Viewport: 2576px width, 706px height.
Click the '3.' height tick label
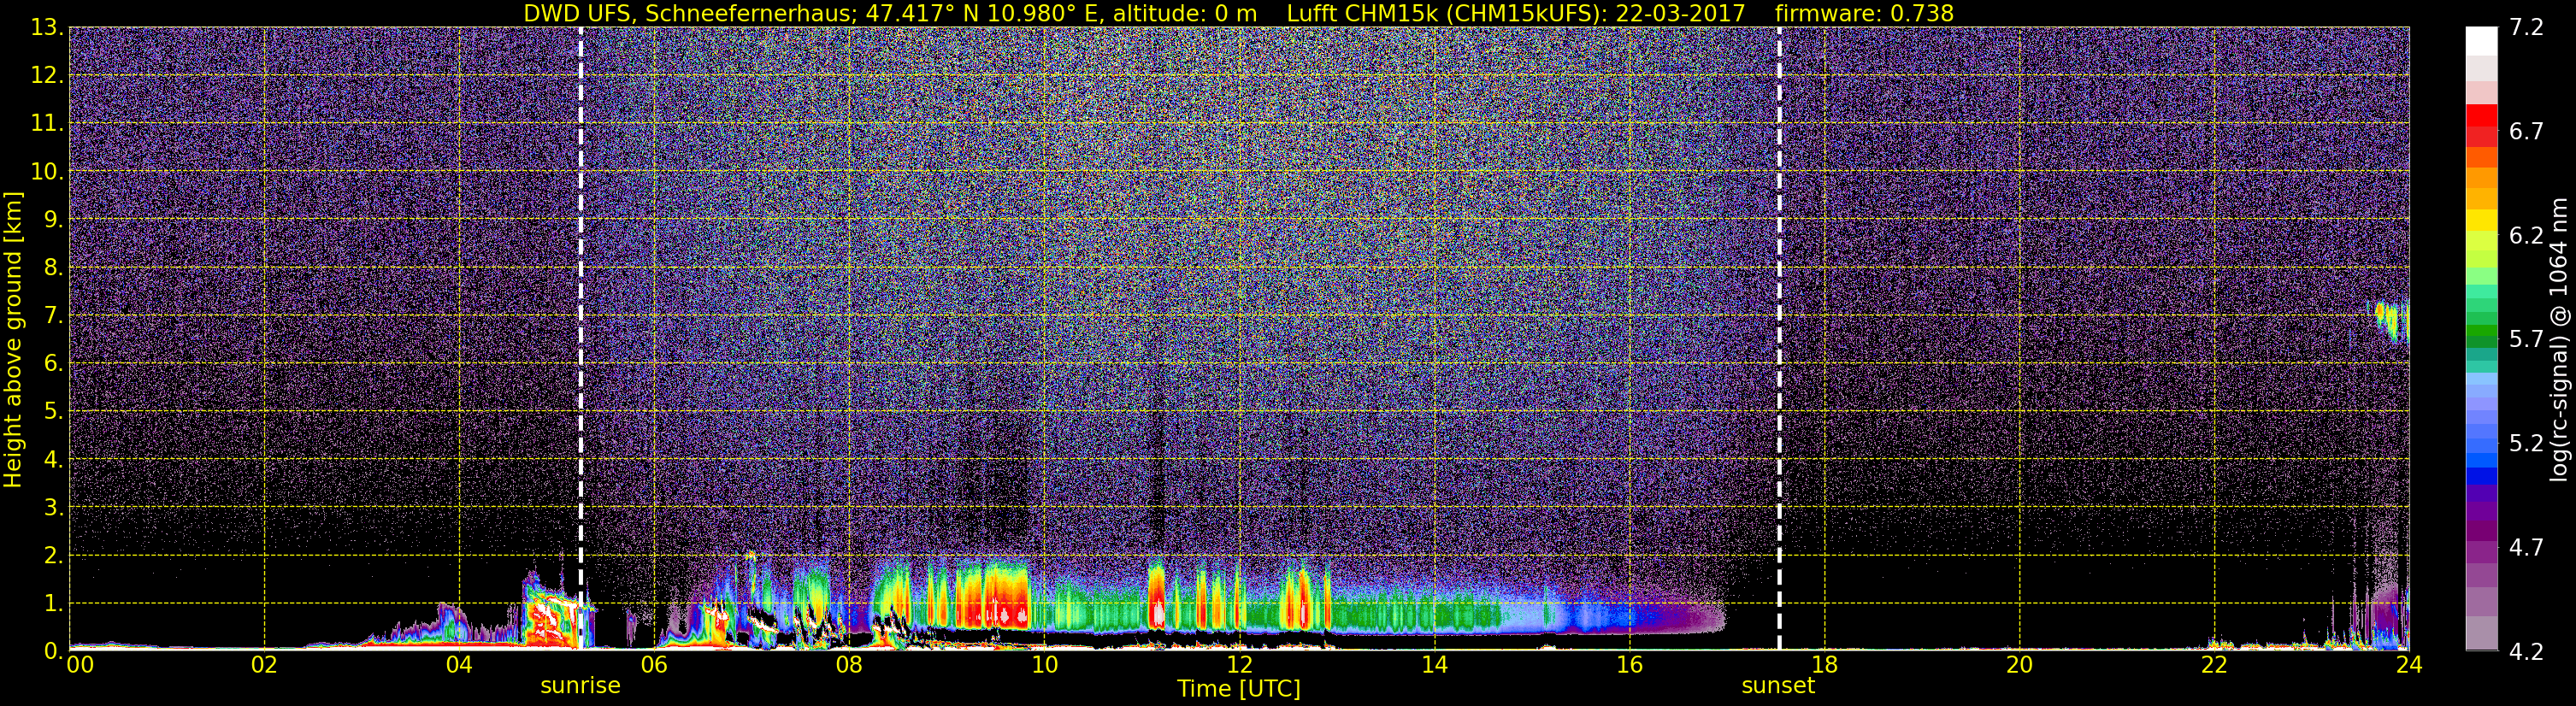point(52,507)
